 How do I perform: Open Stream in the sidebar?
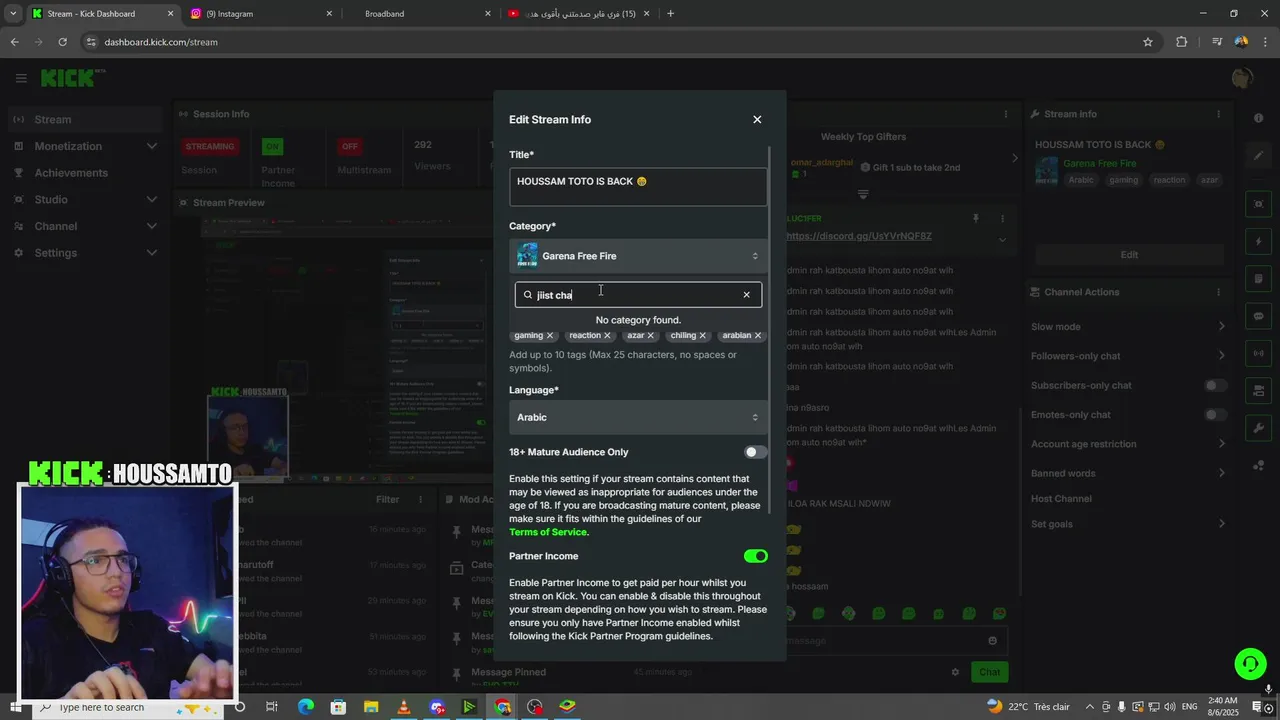(85, 119)
